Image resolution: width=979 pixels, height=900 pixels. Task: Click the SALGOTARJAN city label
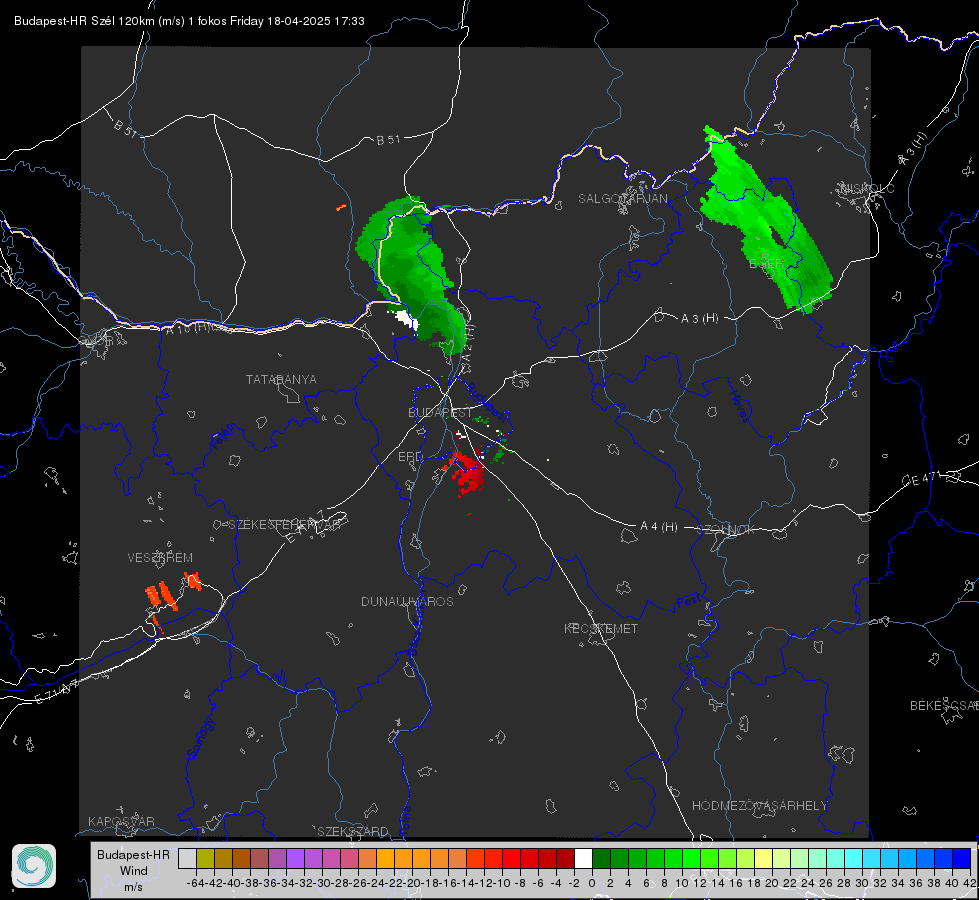pos(622,199)
